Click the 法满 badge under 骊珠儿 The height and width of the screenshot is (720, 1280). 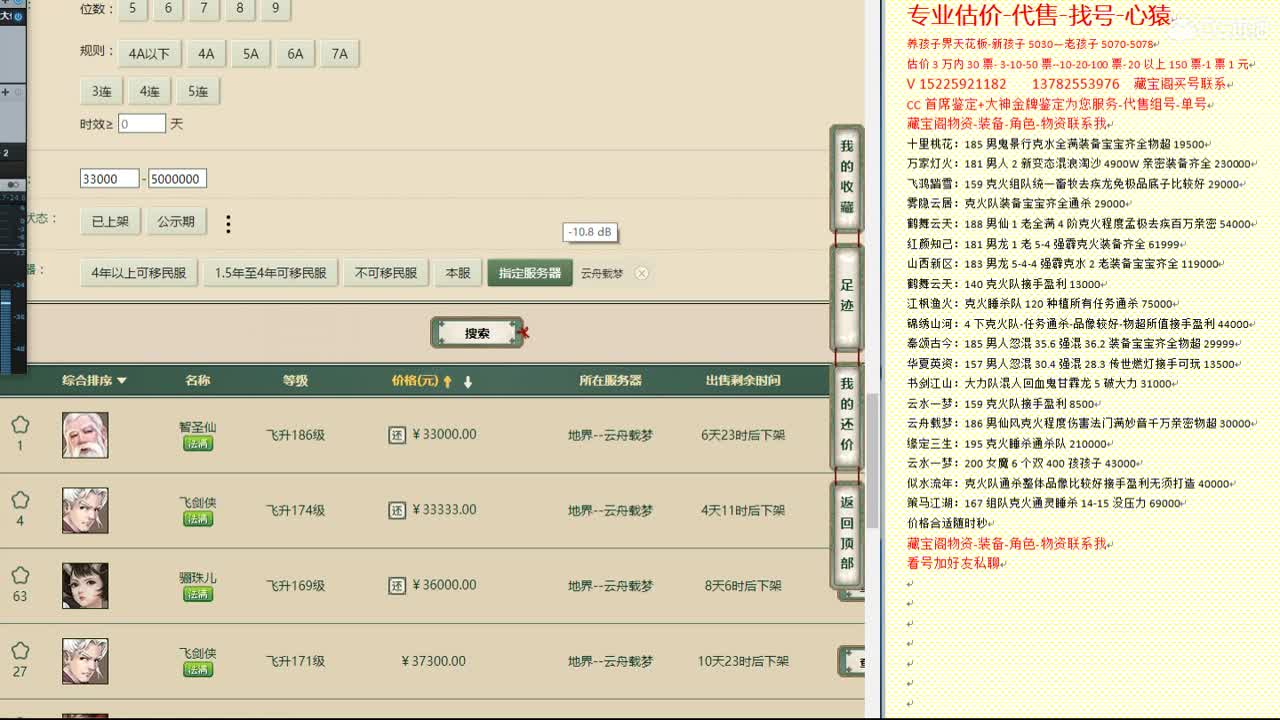(198, 594)
